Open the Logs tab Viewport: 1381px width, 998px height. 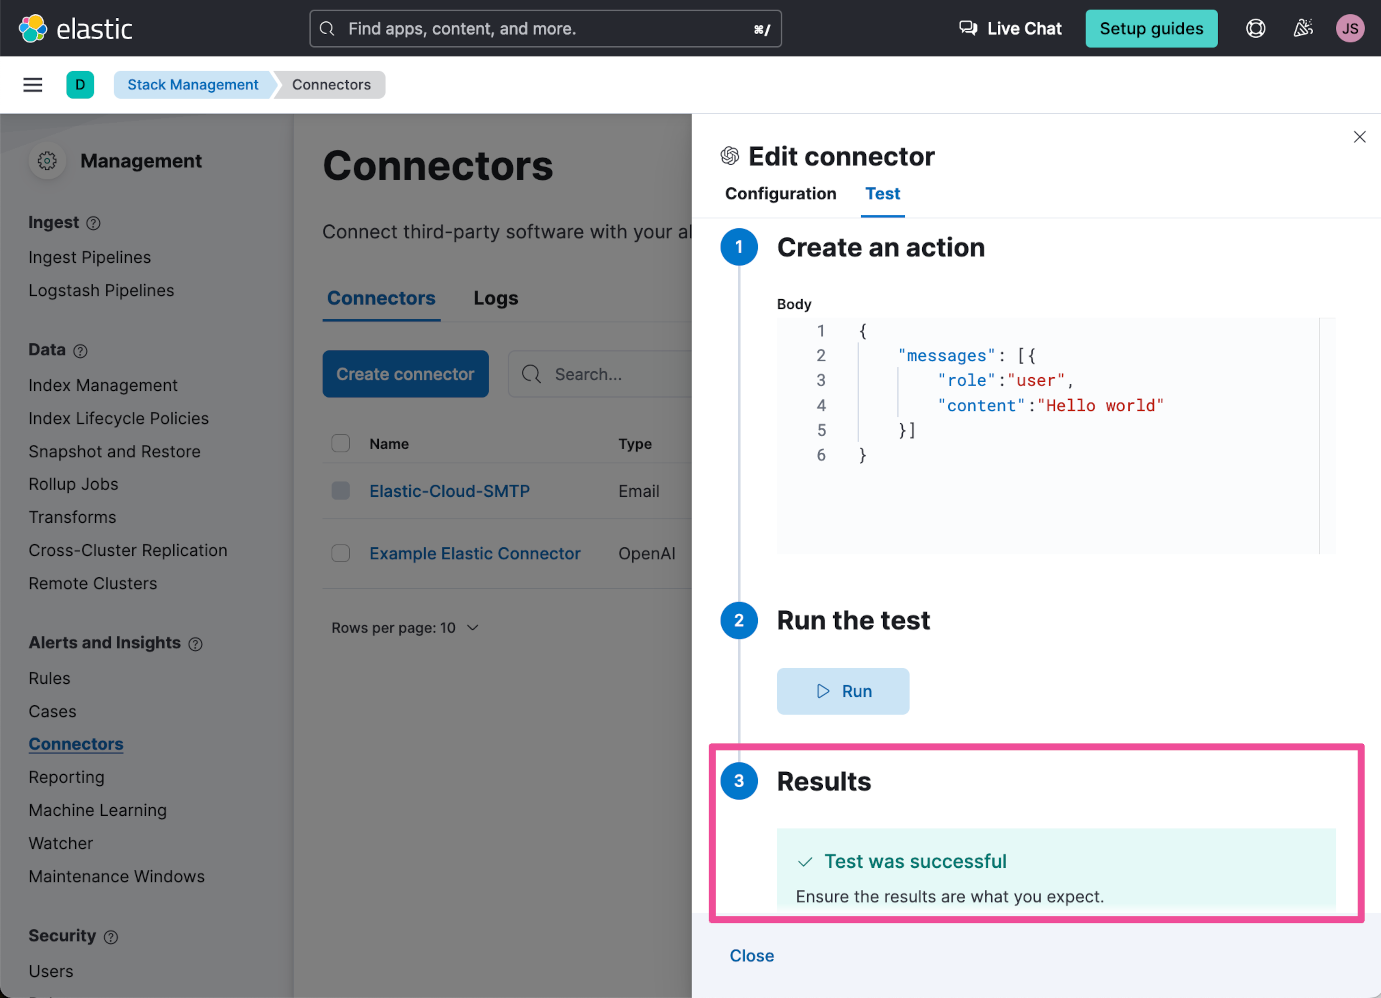tap(495, 299)
